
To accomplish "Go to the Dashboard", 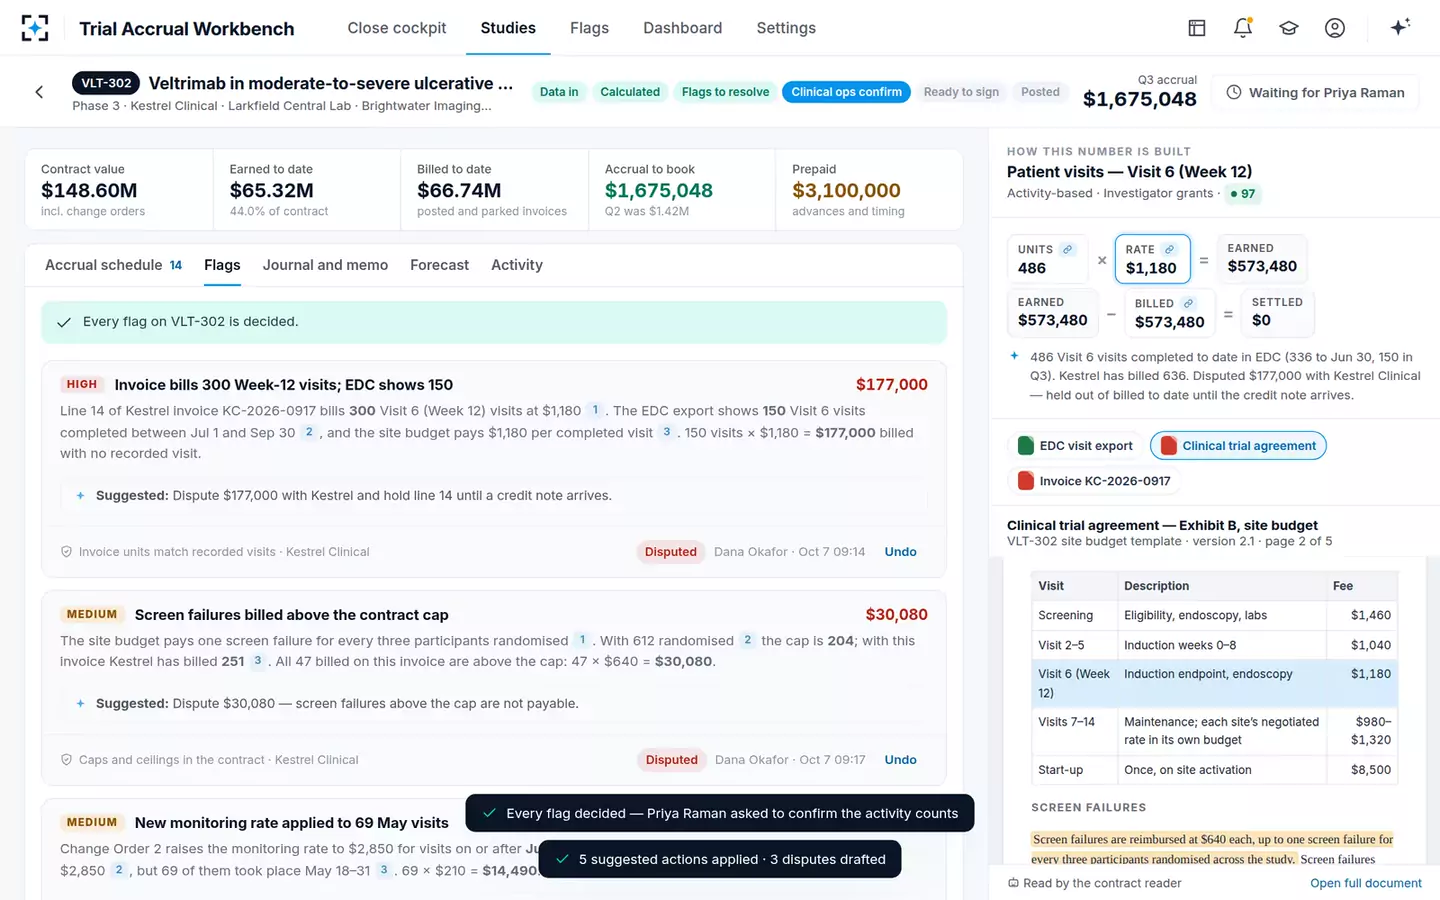I will pyautogui.click(x=682, y=28).
